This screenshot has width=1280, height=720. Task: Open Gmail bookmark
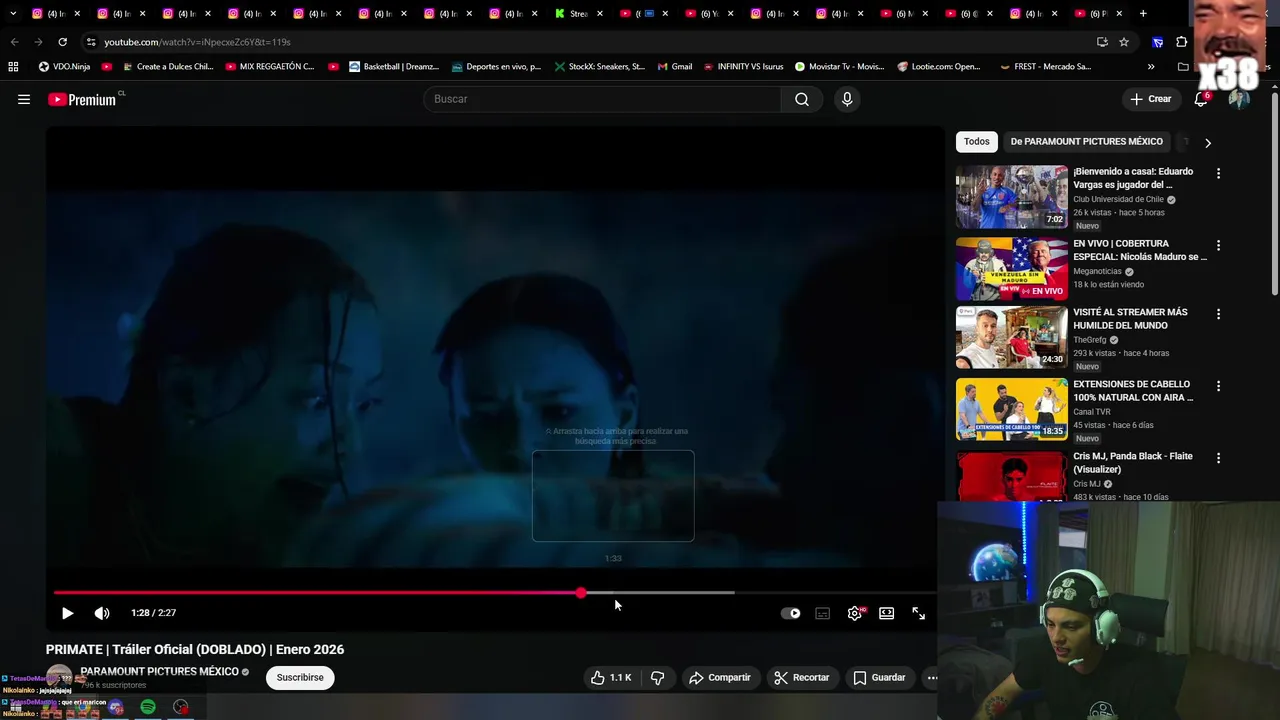675,67
